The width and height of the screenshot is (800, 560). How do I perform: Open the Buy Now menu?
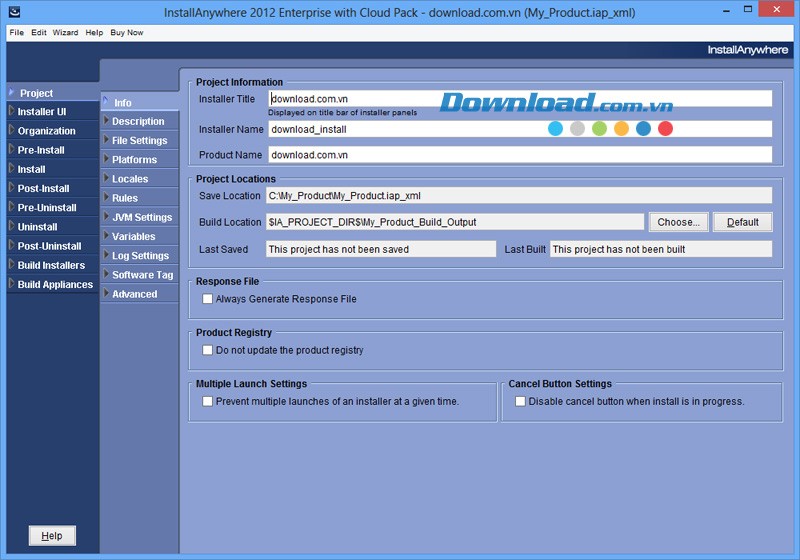pos(127,33)
